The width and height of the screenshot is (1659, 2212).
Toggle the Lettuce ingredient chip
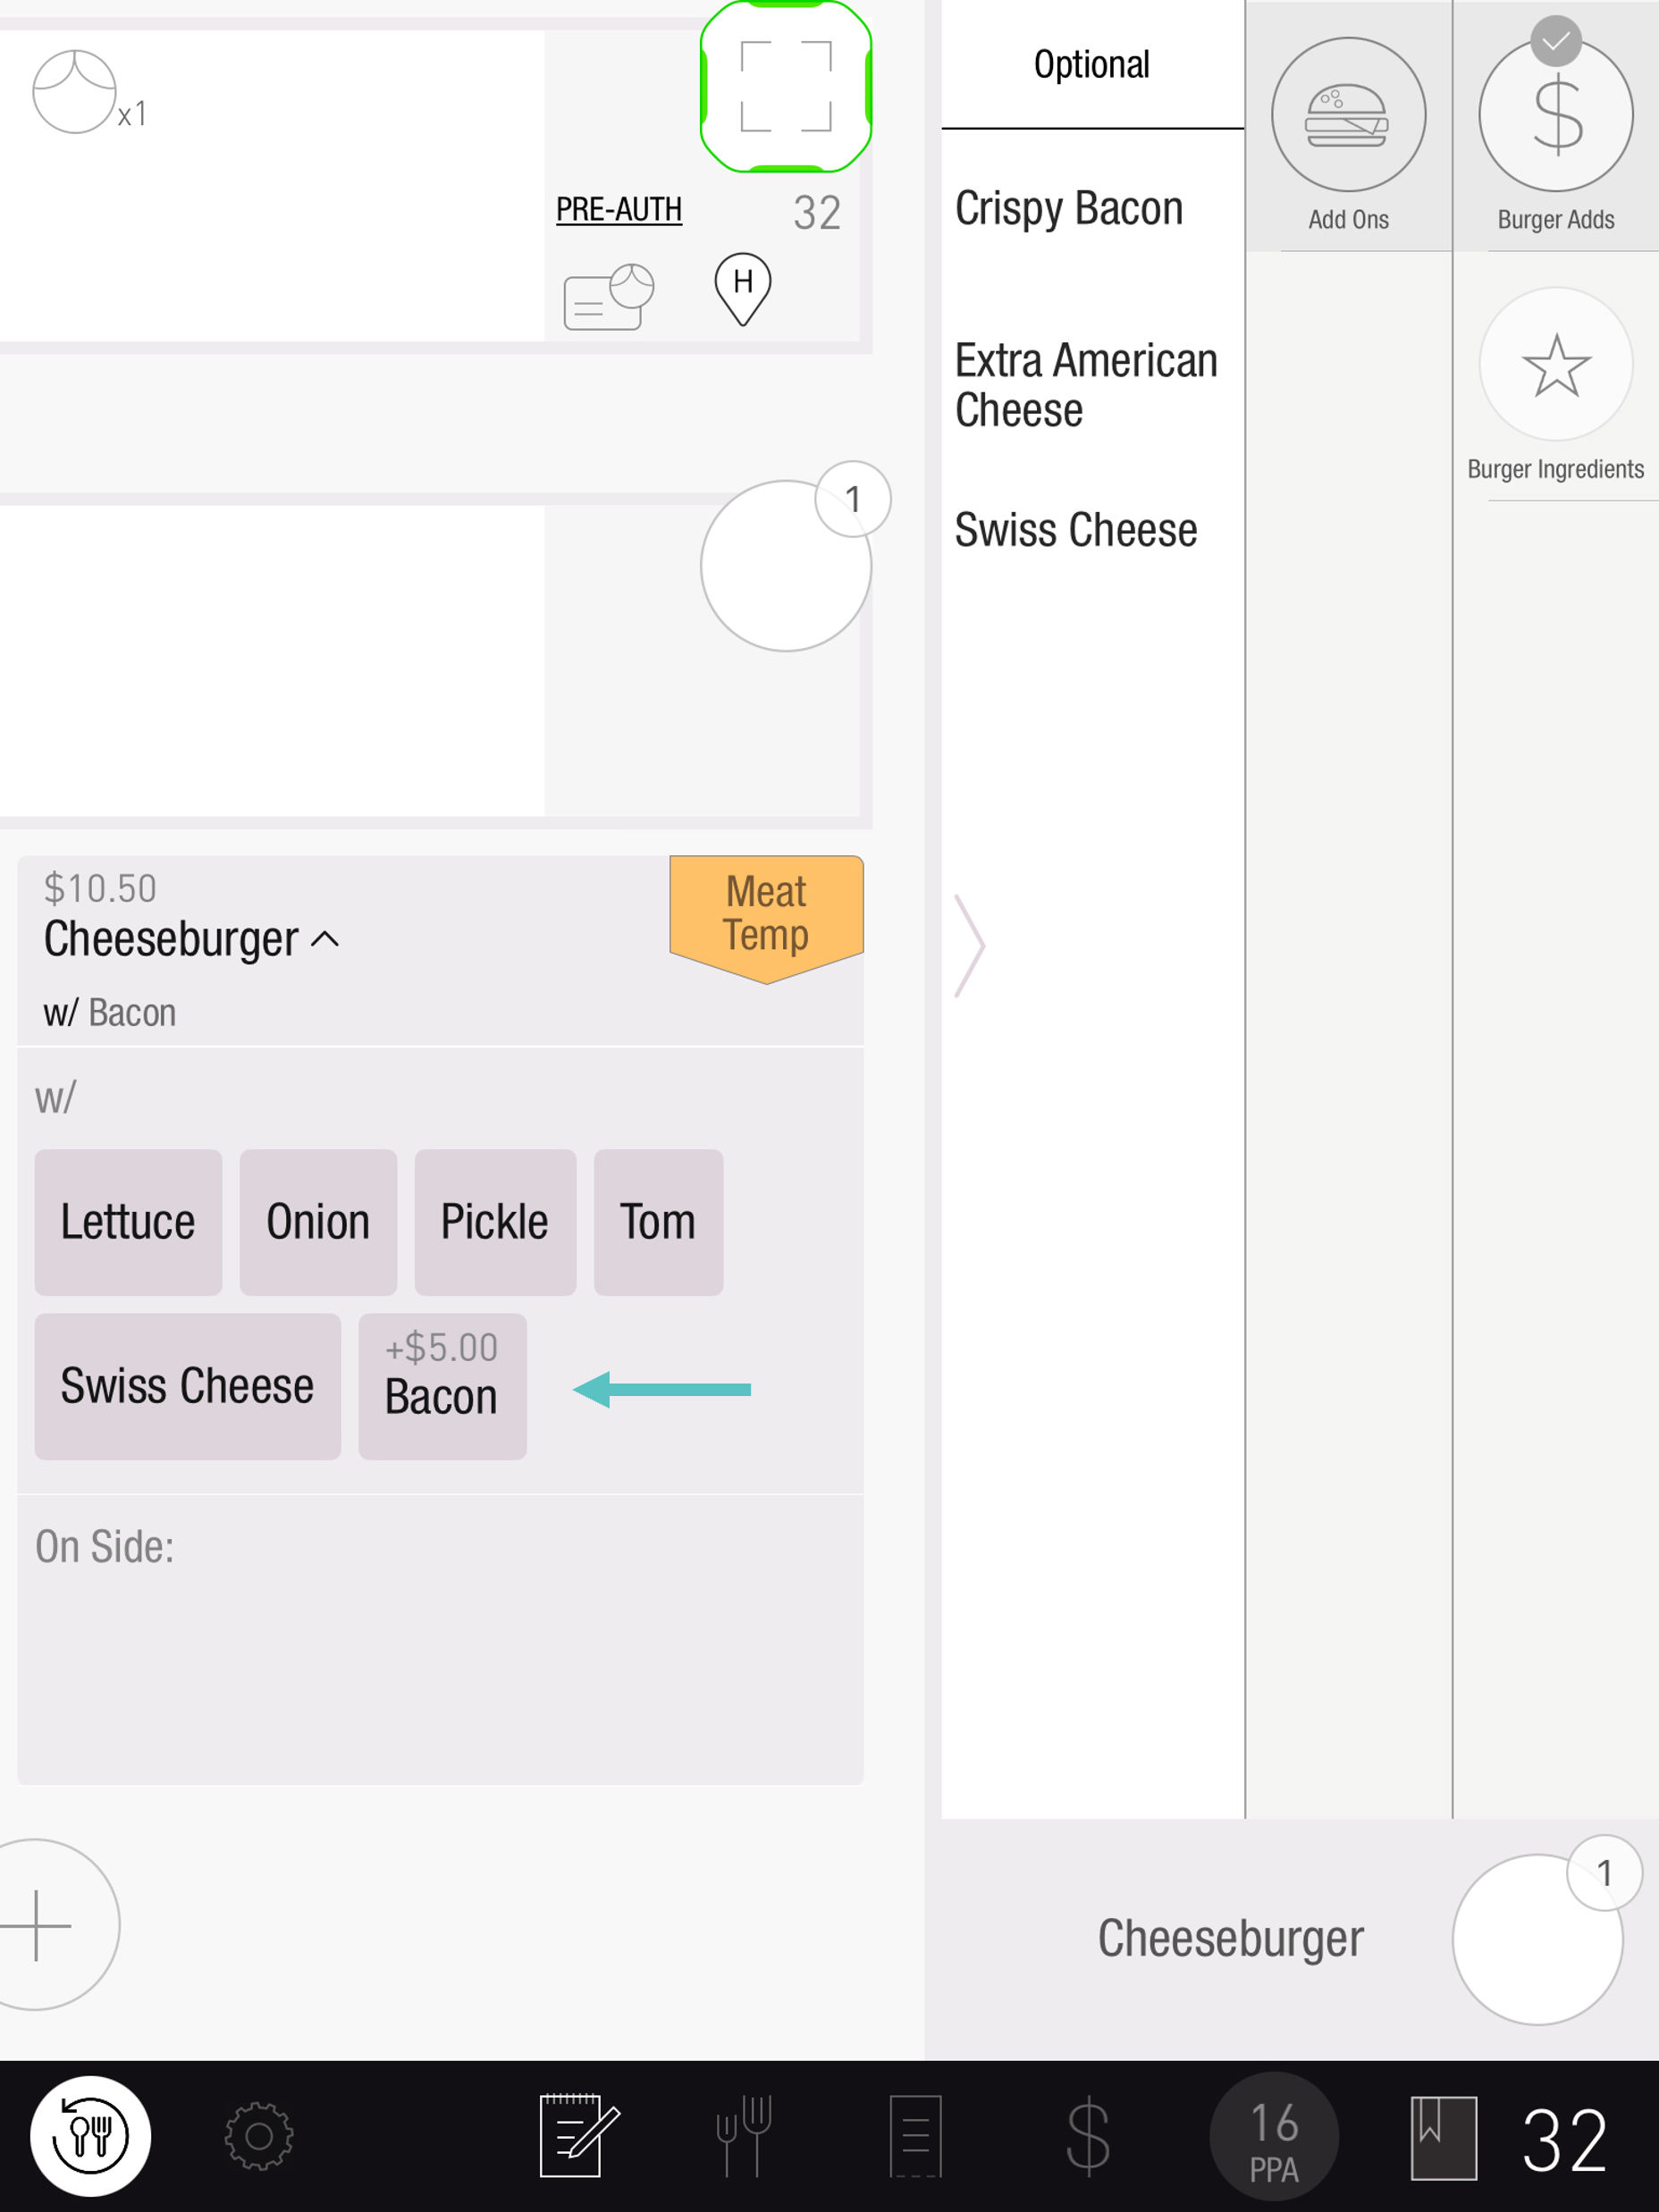[128, 1222]
